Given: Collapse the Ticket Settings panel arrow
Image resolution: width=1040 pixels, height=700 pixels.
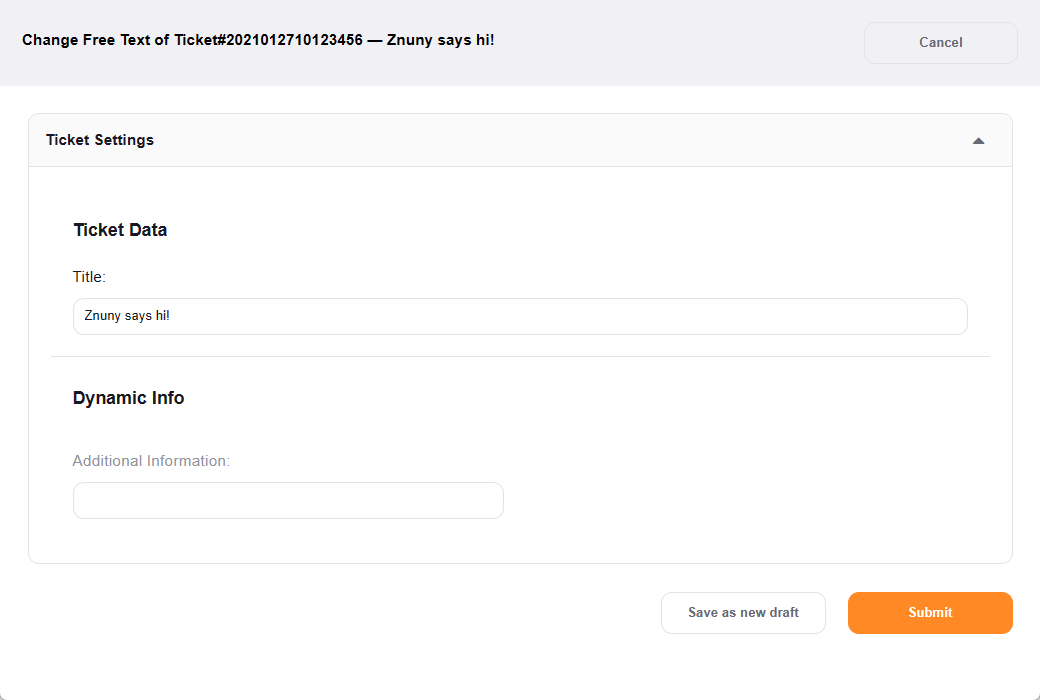Looking at the screenshot, I should pos(978,141).
